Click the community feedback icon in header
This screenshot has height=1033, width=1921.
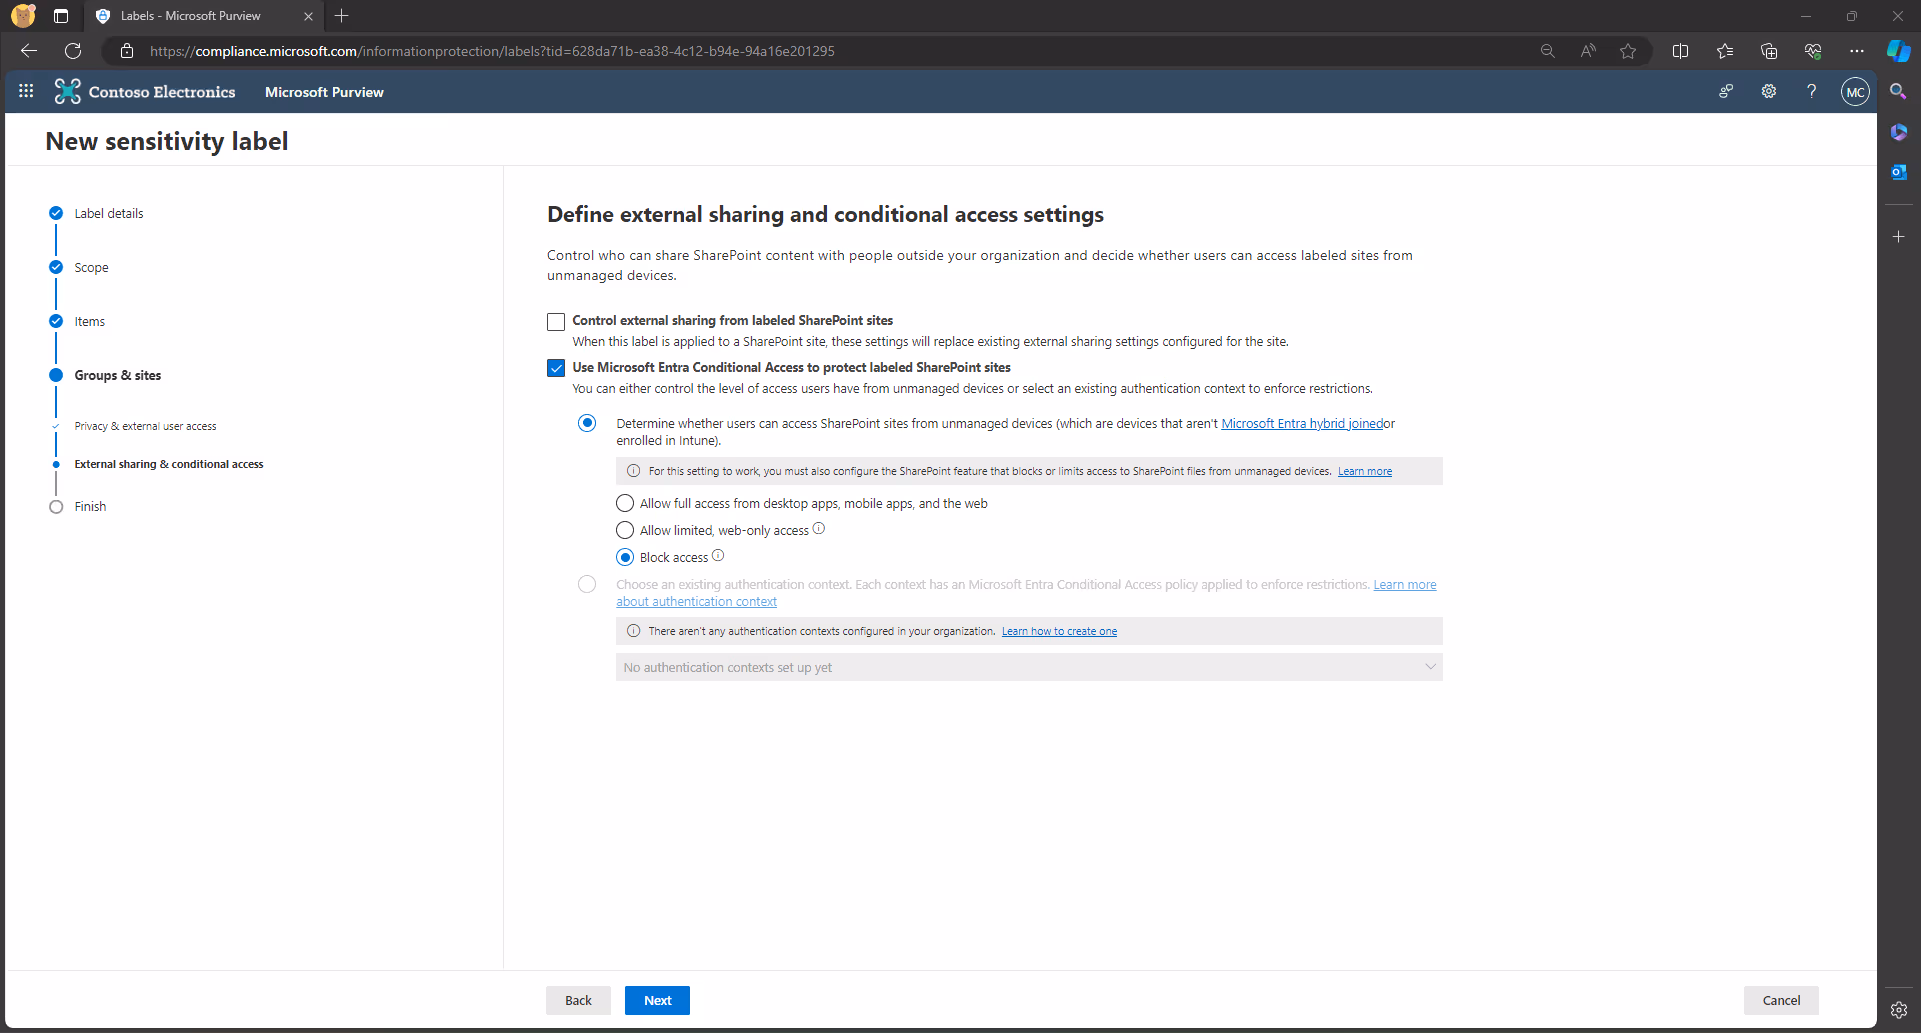click(1726, 91)
